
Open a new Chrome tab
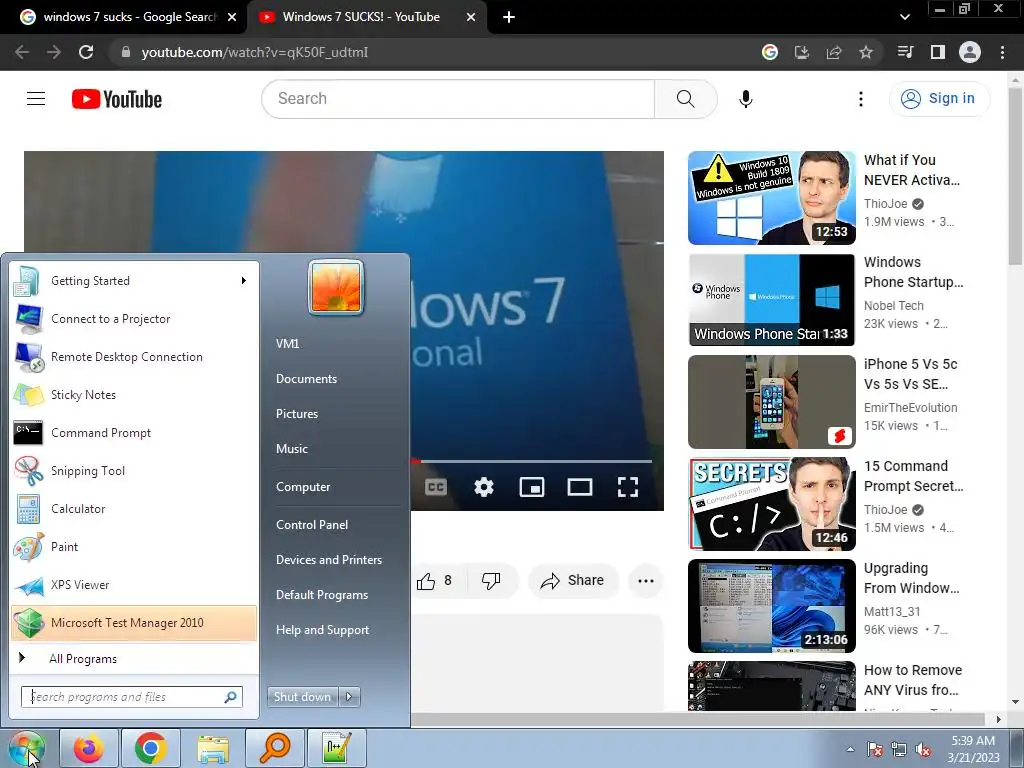pyautogui.click(x=509, y=17)
